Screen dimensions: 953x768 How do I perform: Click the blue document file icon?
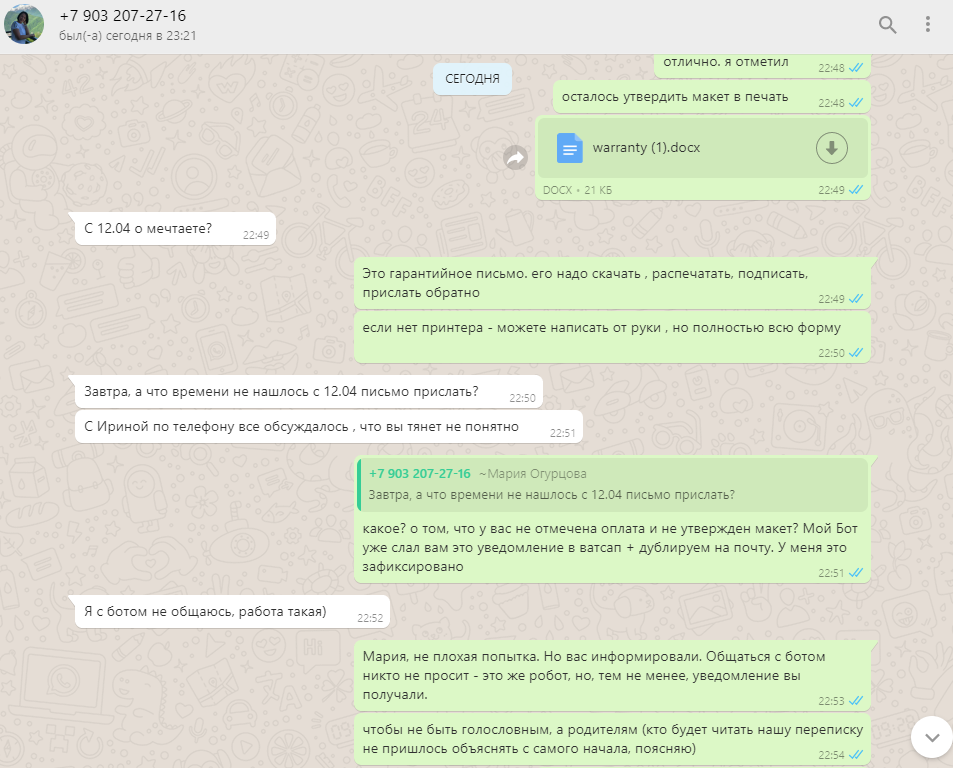coord(569,148)
